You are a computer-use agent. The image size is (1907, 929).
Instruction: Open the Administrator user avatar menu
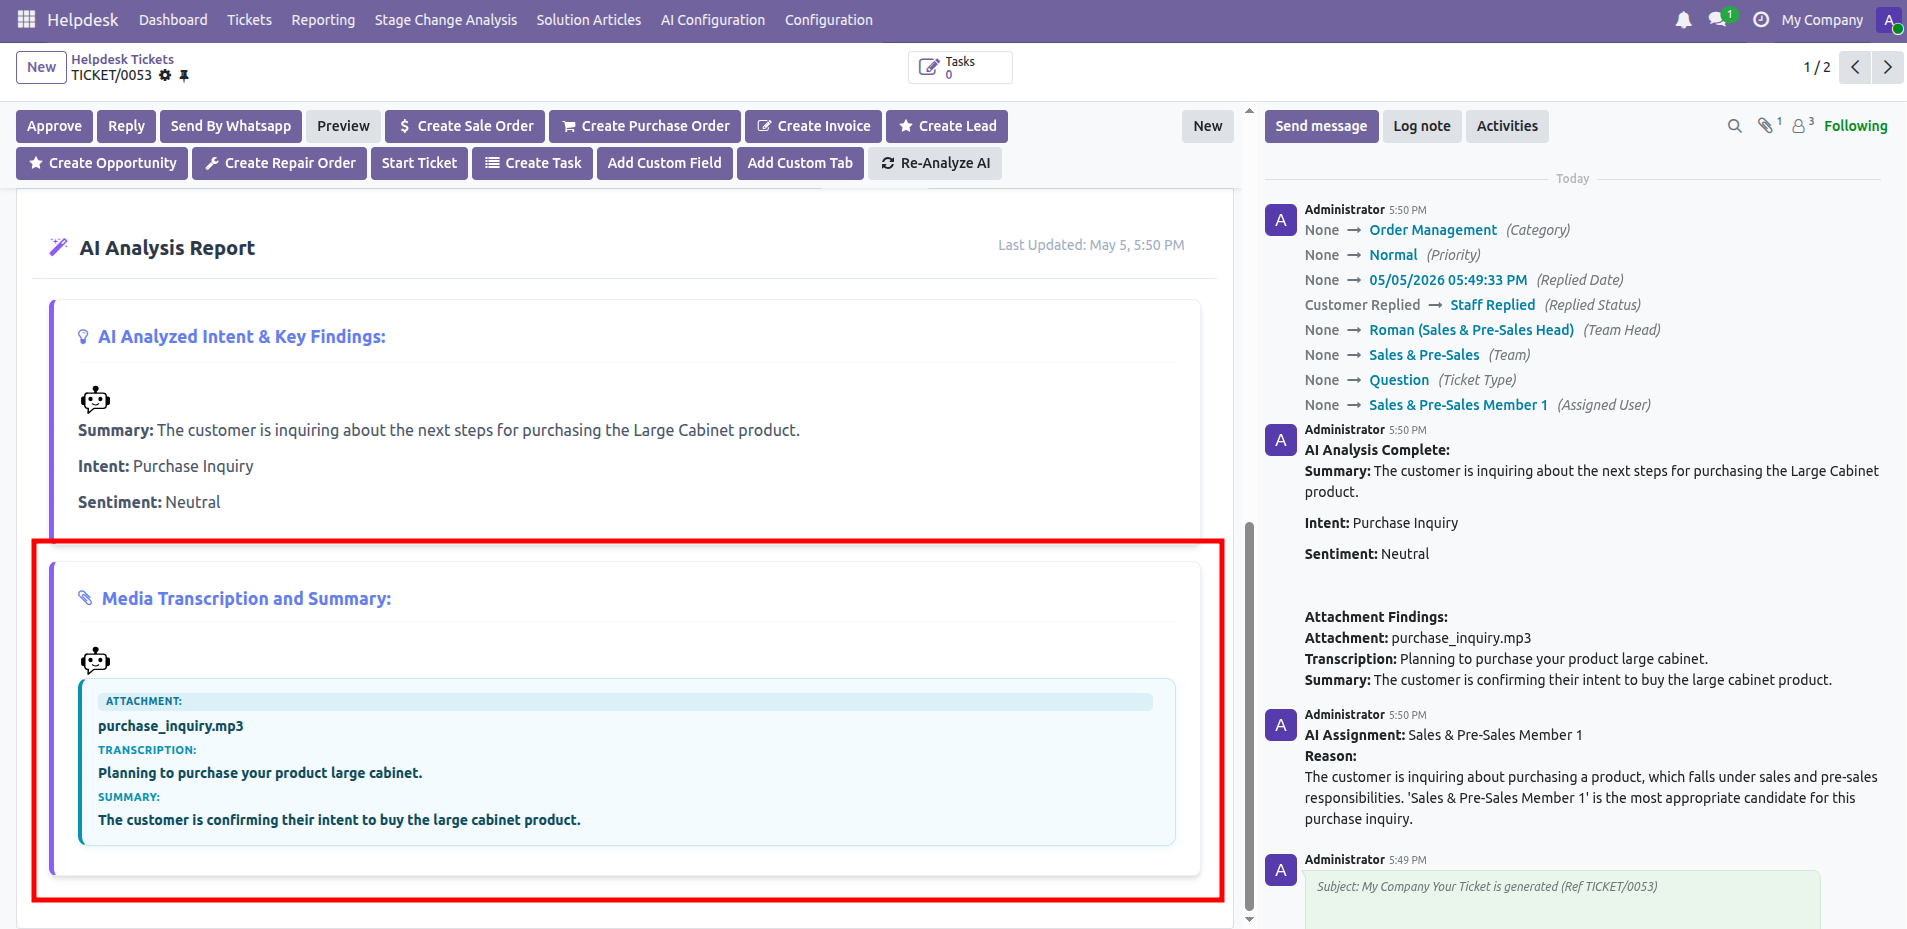coord(1889,20)
